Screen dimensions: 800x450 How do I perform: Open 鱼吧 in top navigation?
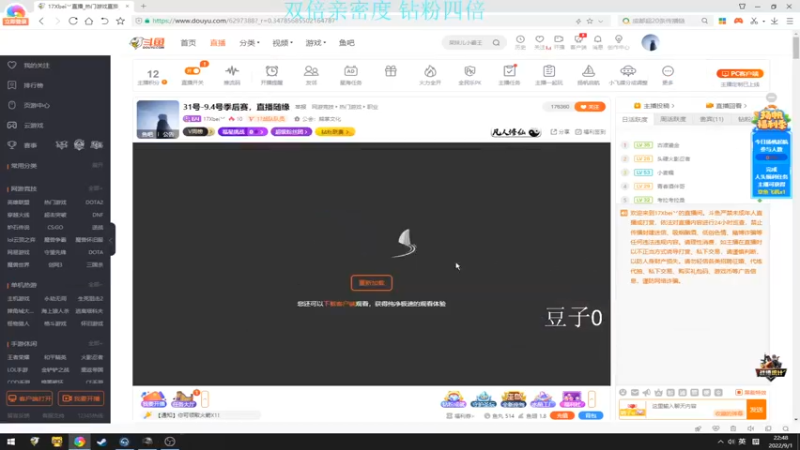tap(346, 43)
